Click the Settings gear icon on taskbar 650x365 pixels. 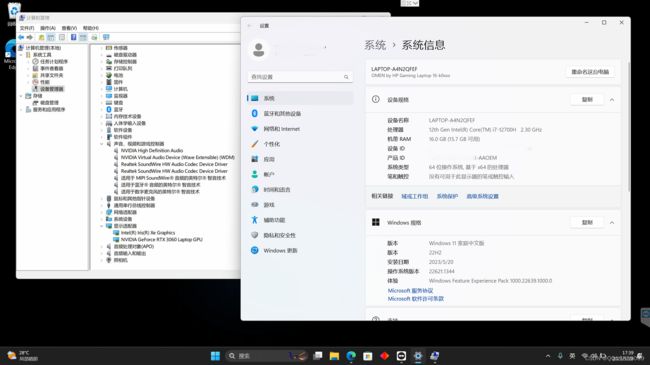coord(418,356)
